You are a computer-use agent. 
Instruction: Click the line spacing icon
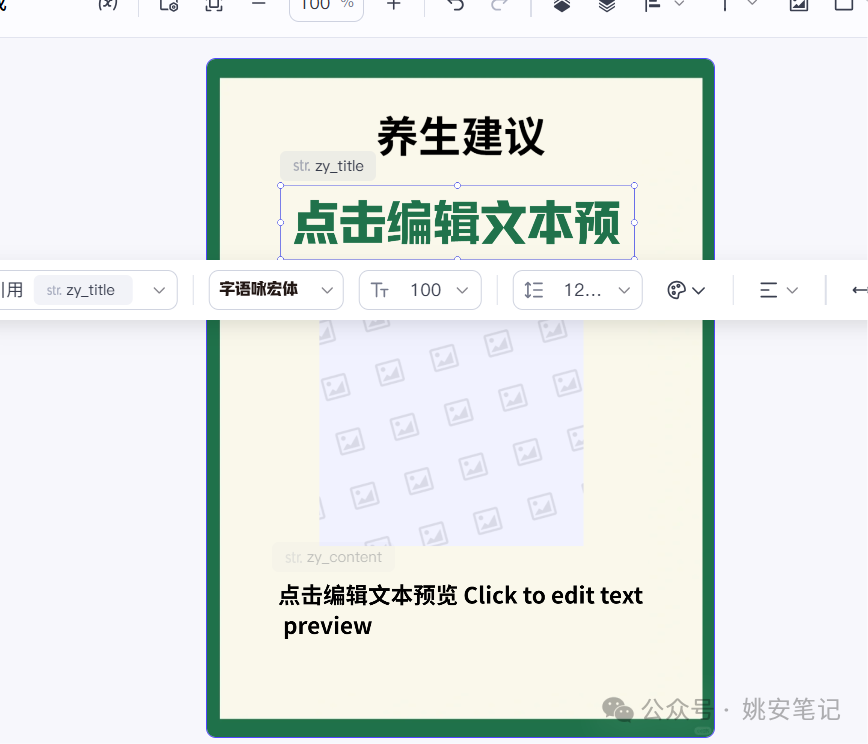(534, 290)
